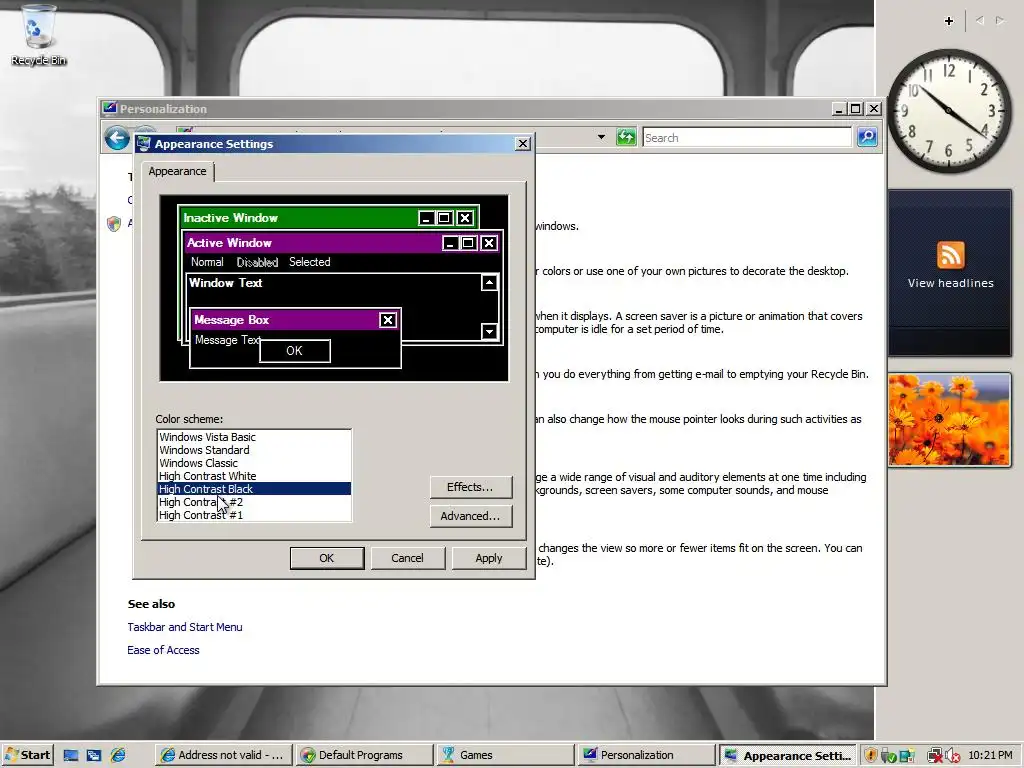Click preview OK button in Message Box
The height and width of the screenshot is (768, 1024).
coord(295,351)
